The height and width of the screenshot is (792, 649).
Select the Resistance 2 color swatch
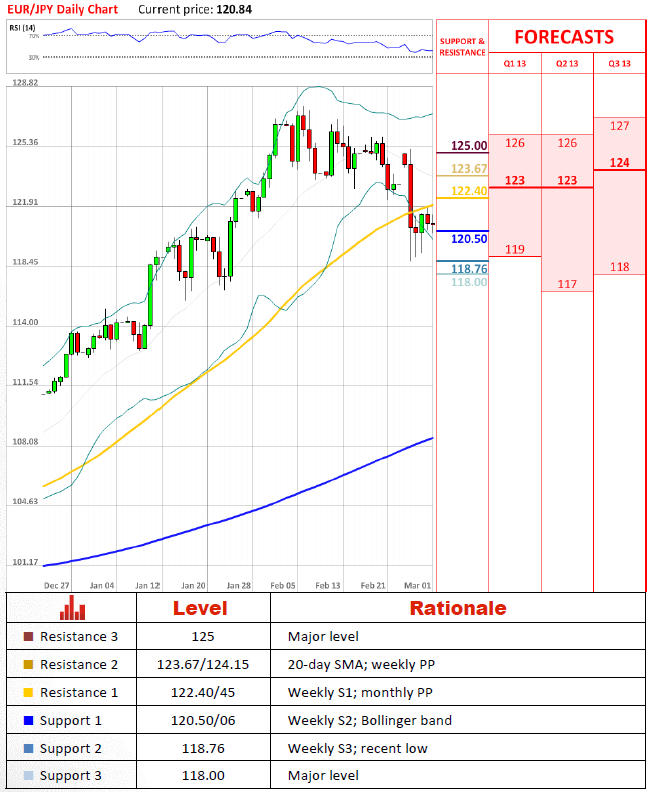[28, 664]
